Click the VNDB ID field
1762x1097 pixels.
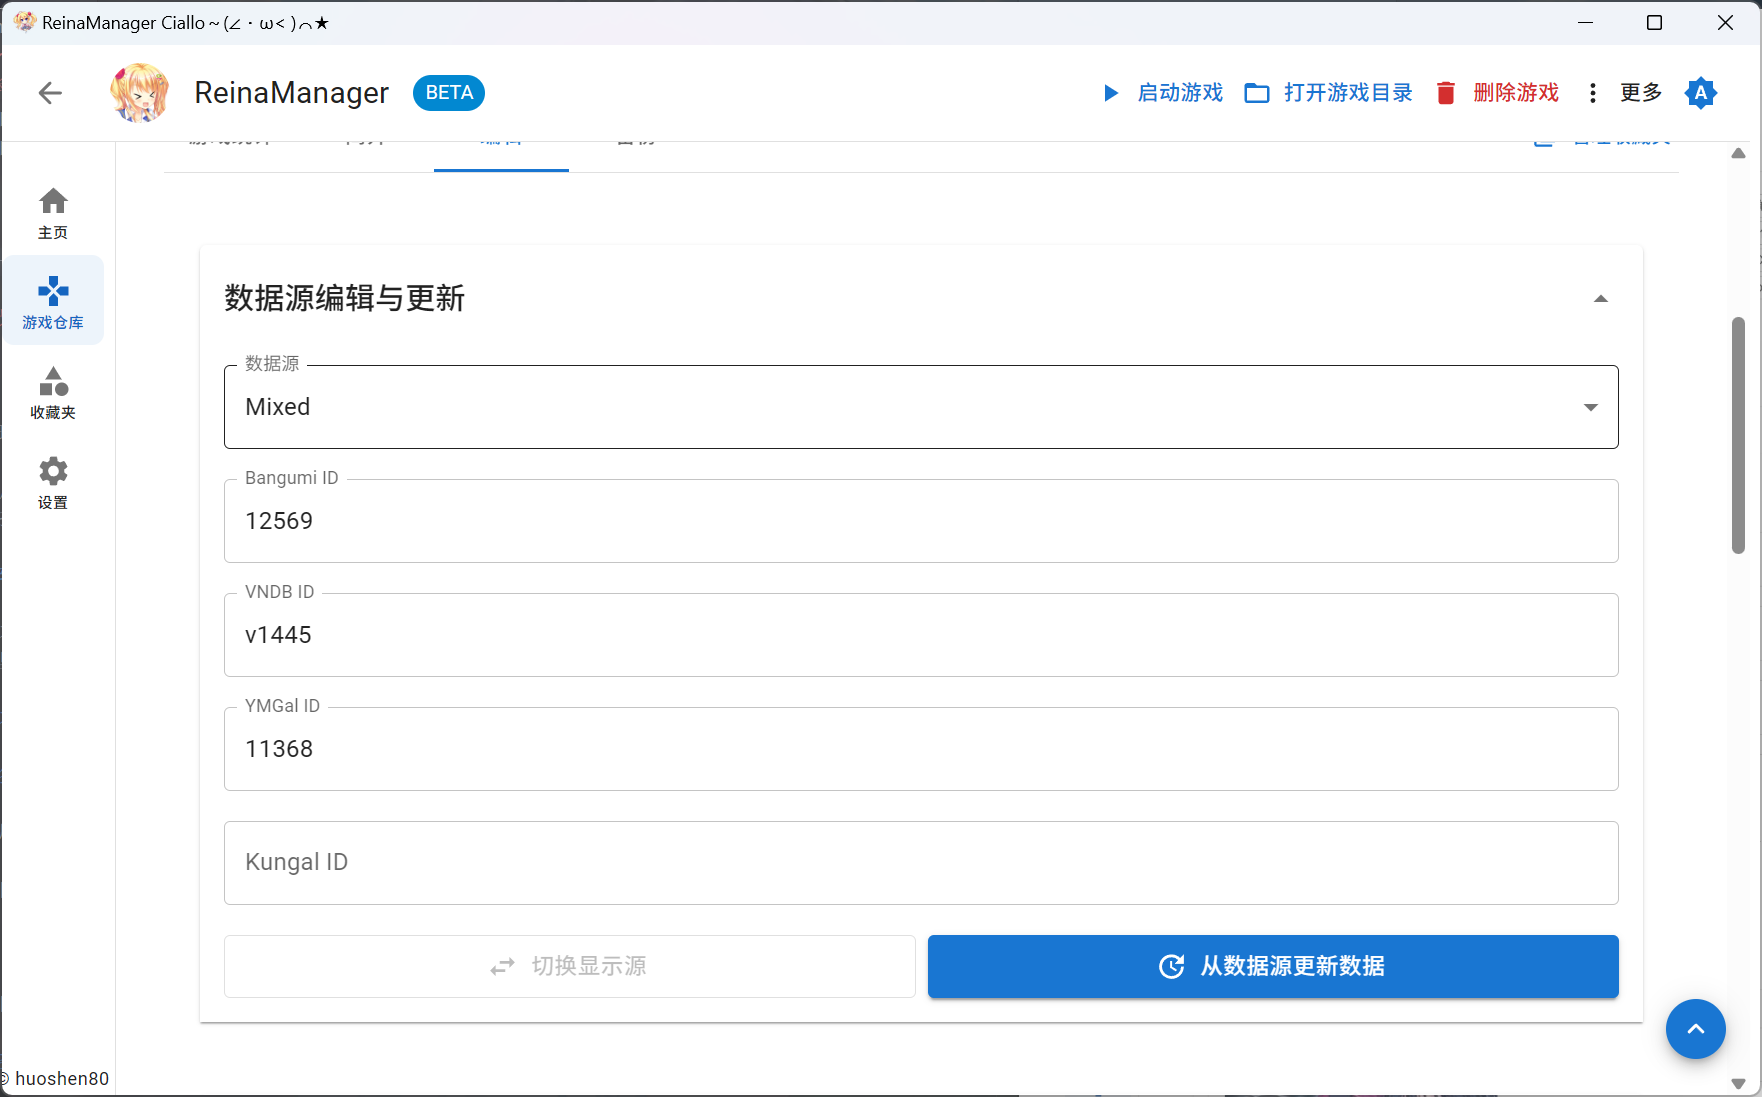tap(921, 635)
